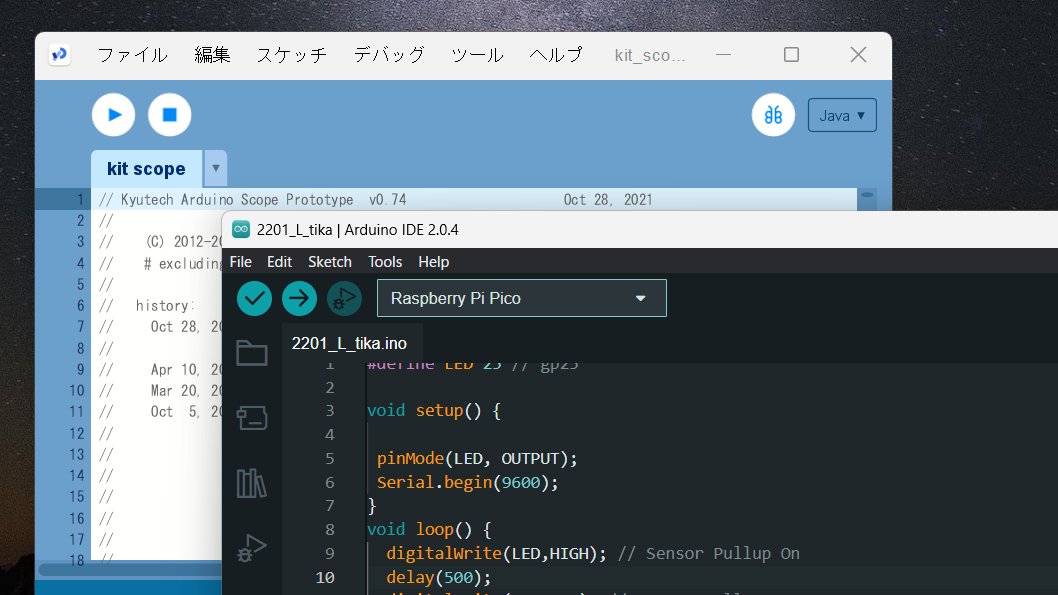Open the Raspberry Pi Pico board selector
1058x595 pixels.
point(522,298)
